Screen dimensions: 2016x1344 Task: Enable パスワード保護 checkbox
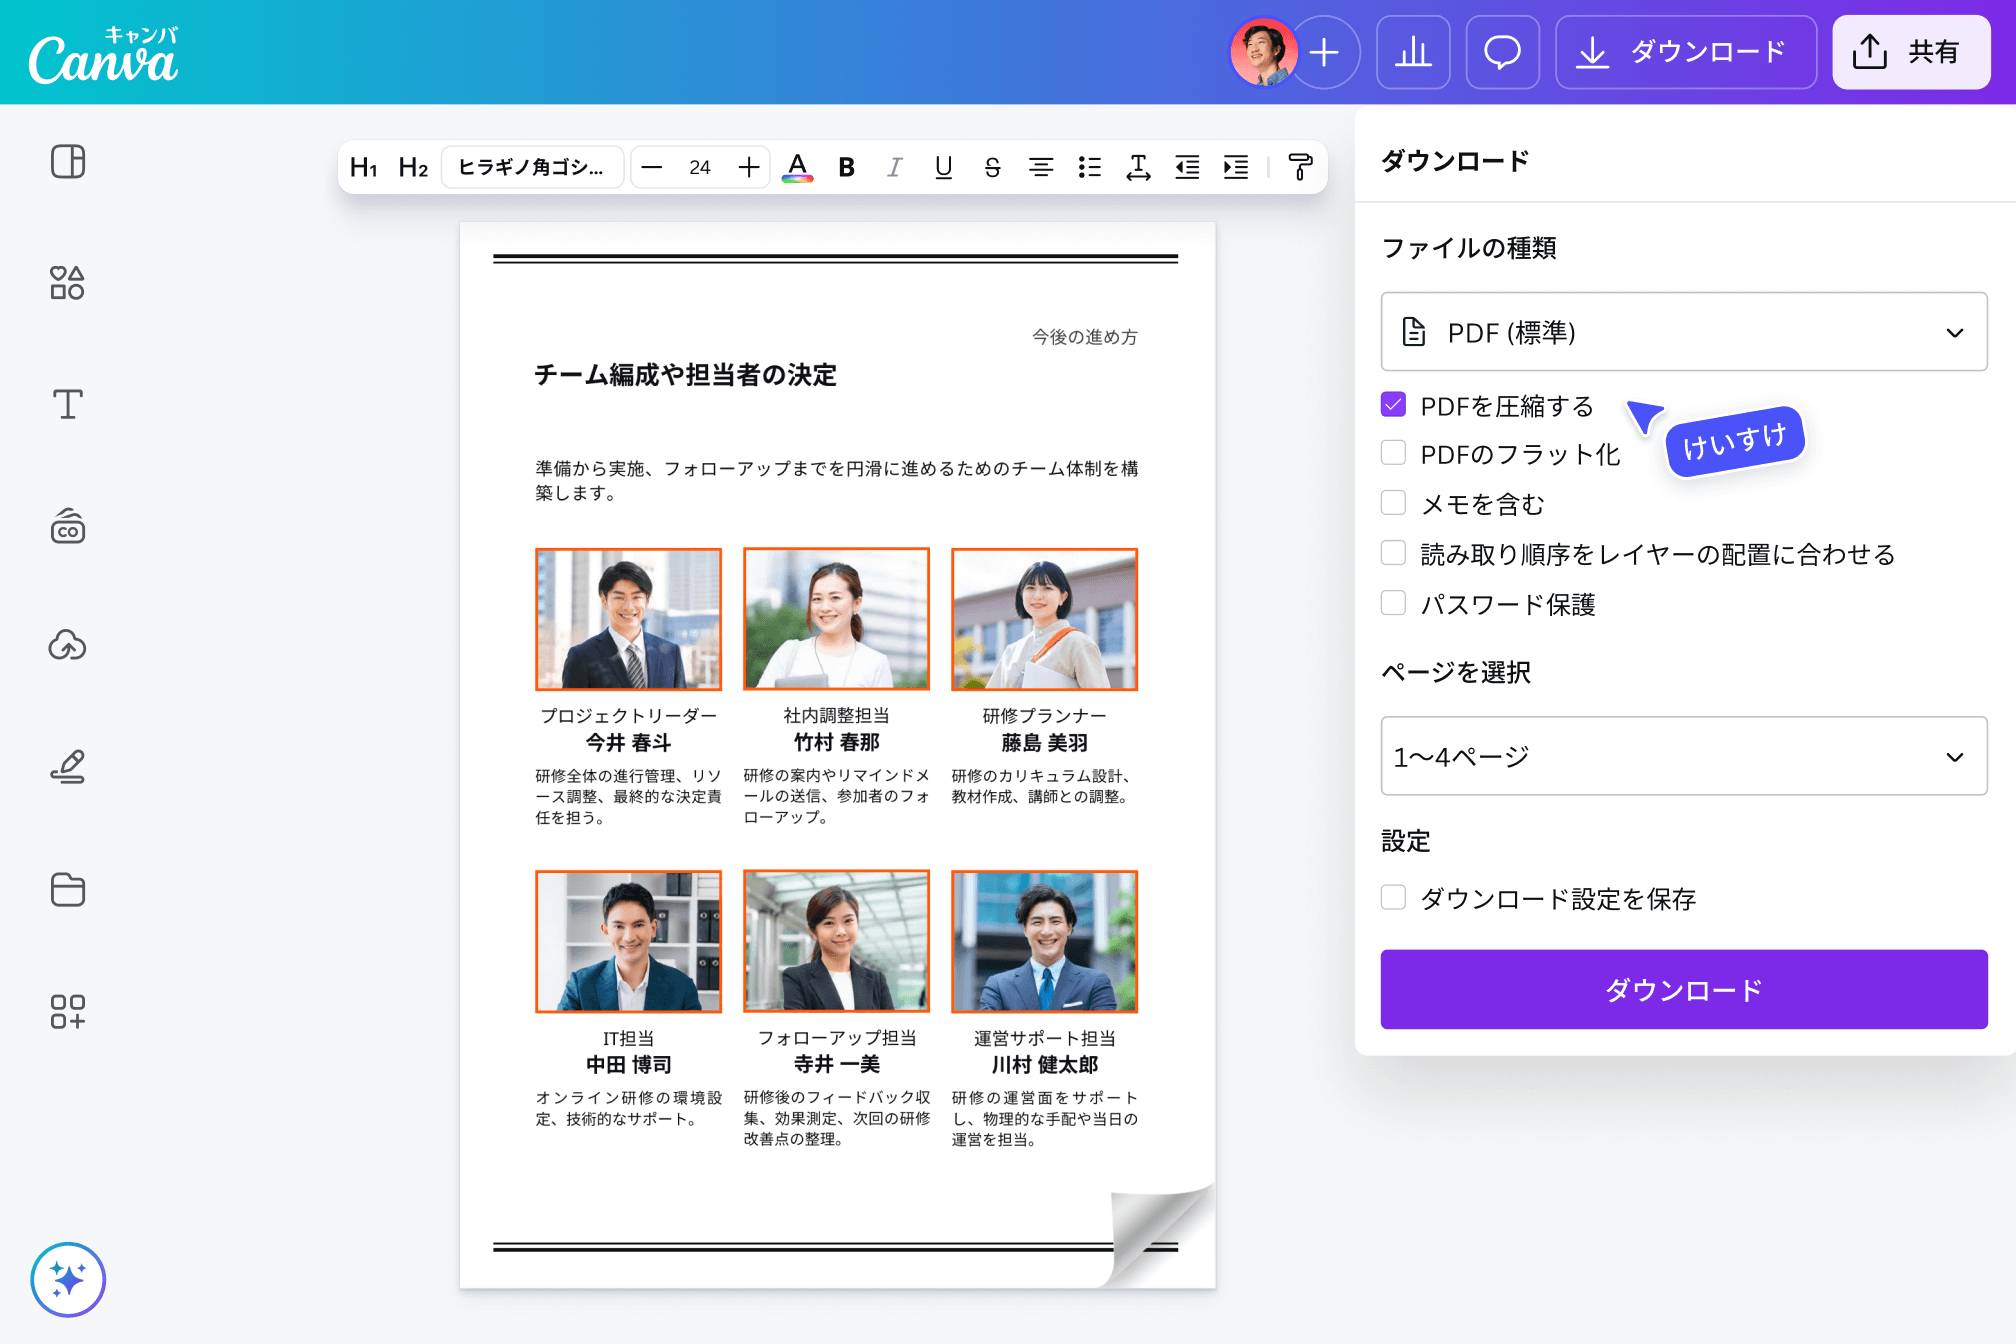click(x=1393, y=602)
